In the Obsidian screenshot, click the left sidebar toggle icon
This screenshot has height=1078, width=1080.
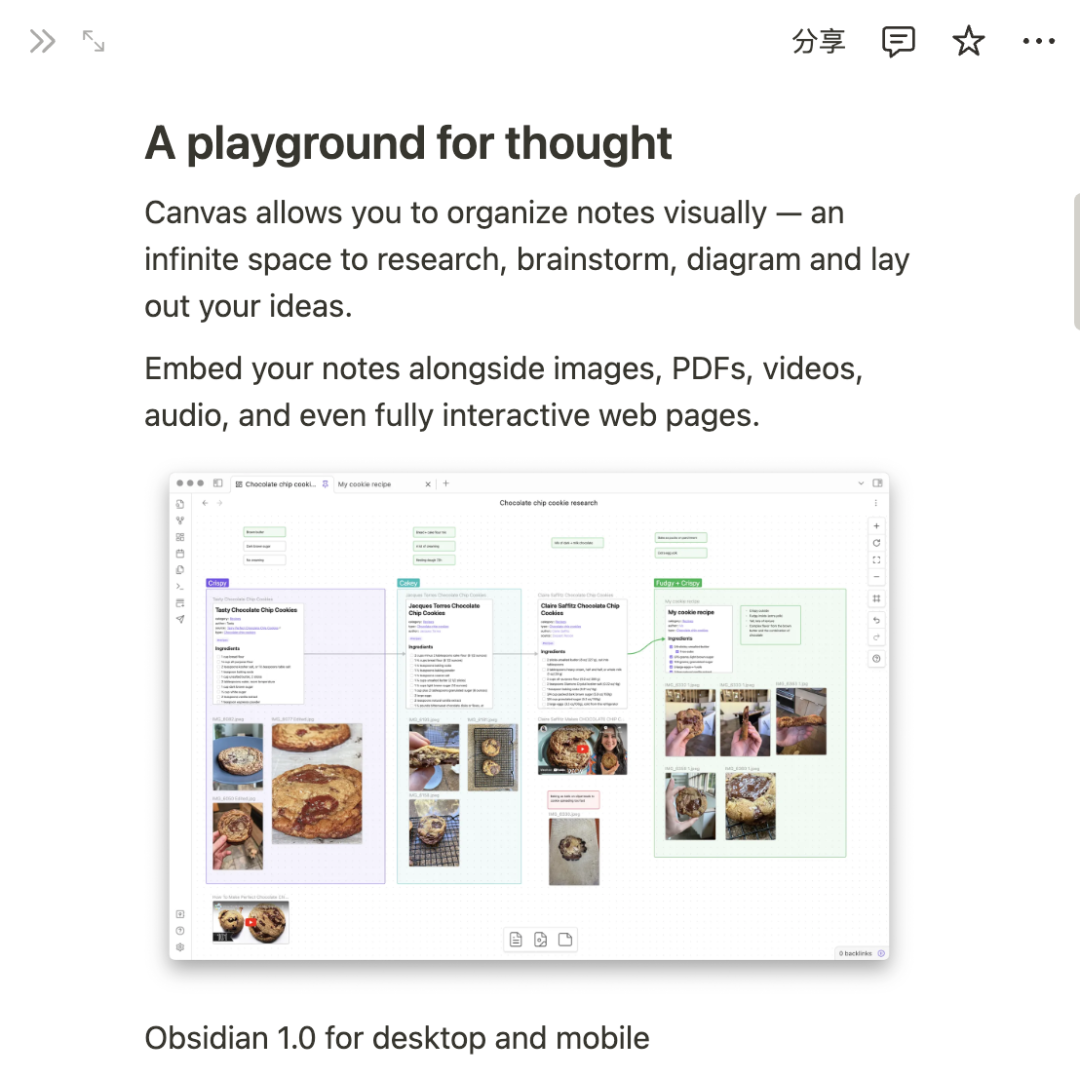(x=218, y=484)
